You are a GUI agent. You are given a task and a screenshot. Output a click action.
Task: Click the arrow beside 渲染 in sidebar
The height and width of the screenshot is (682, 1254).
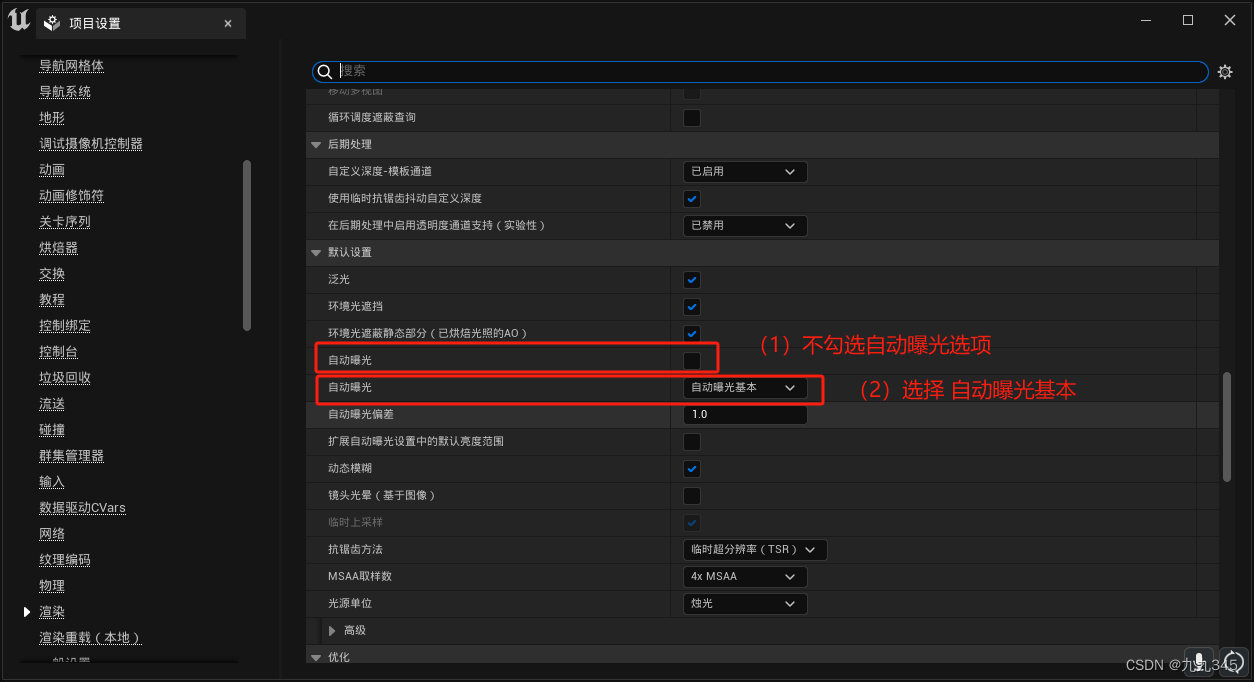(27, 612)
